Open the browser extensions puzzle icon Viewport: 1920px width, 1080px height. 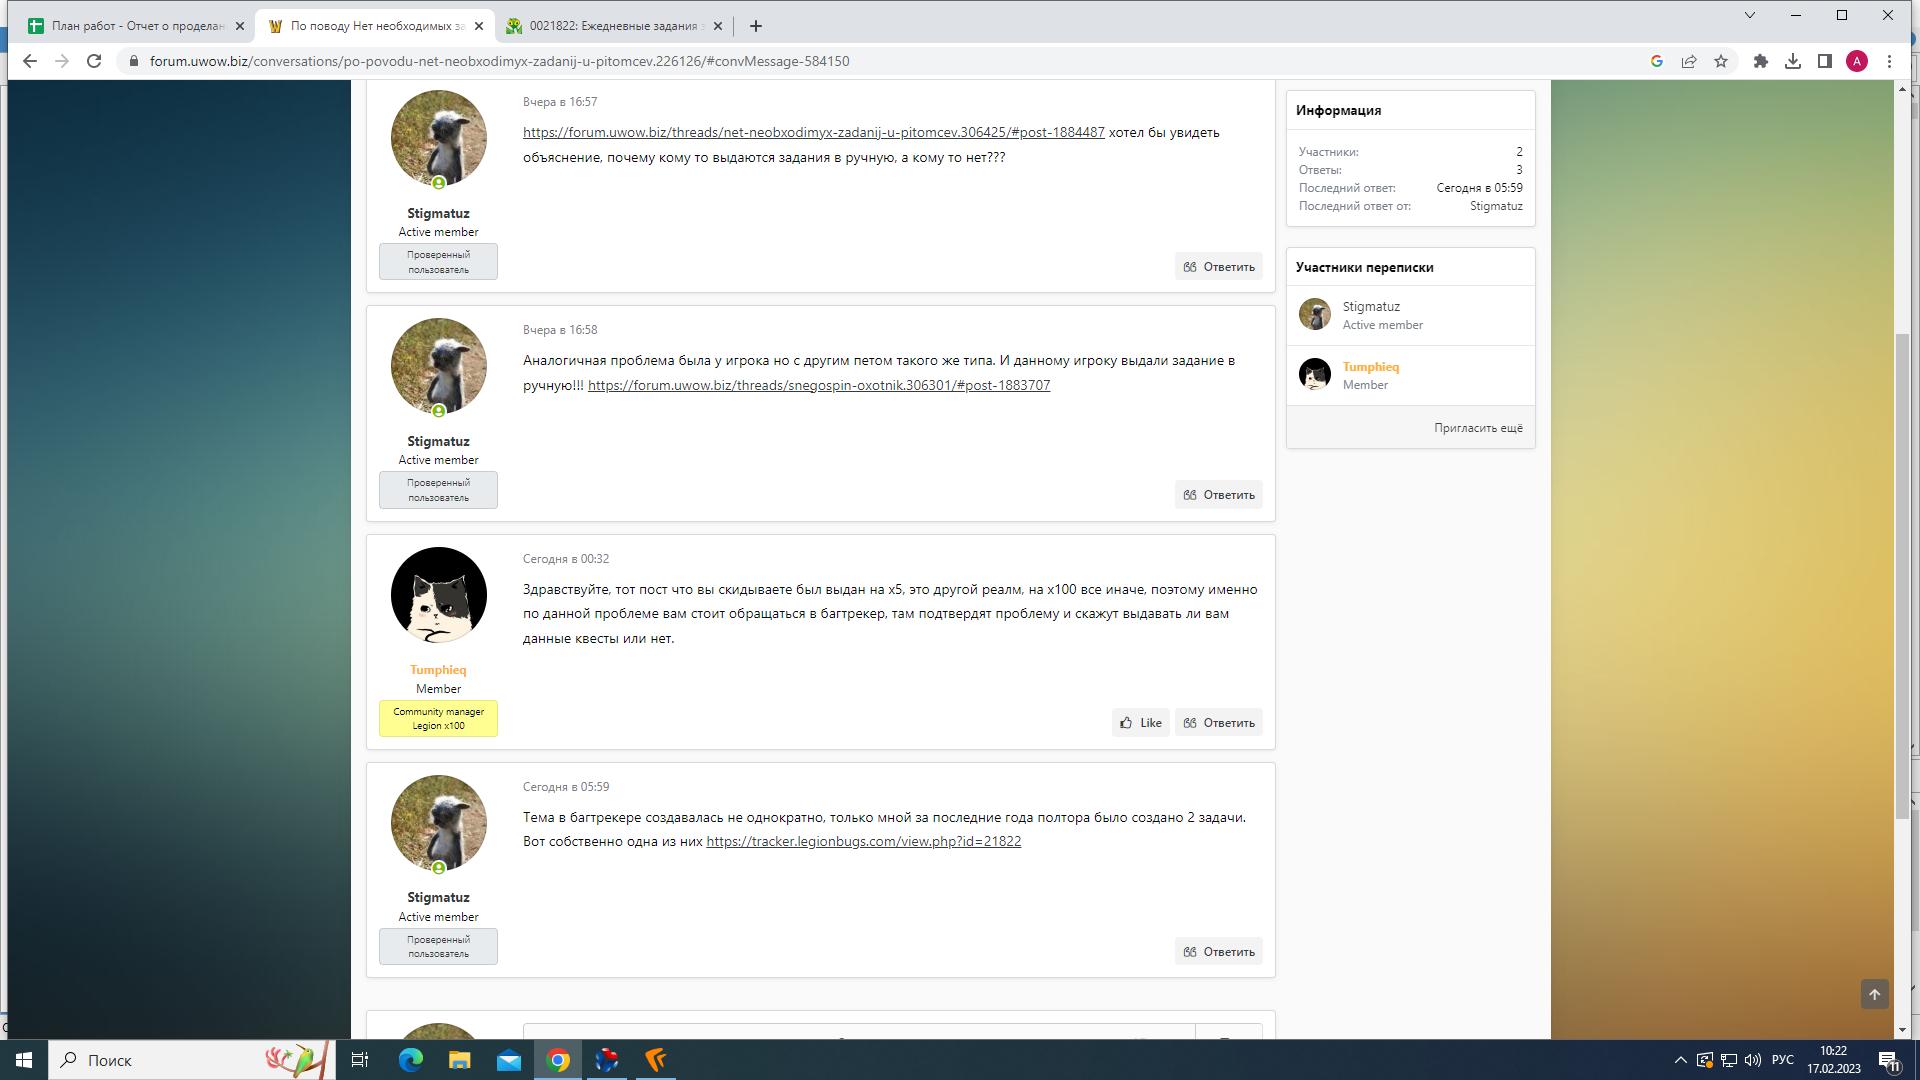pyautogui.click(x=1761, y=61)
